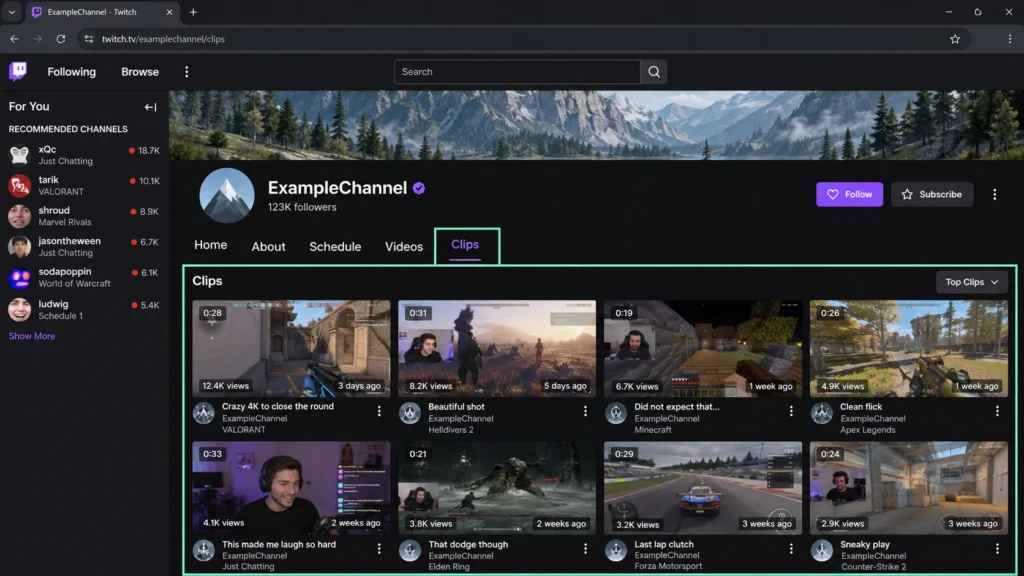Play the Last lap clutch Forza clip
The width and height of the screenshot is (1024, 576).
point(703,488)
